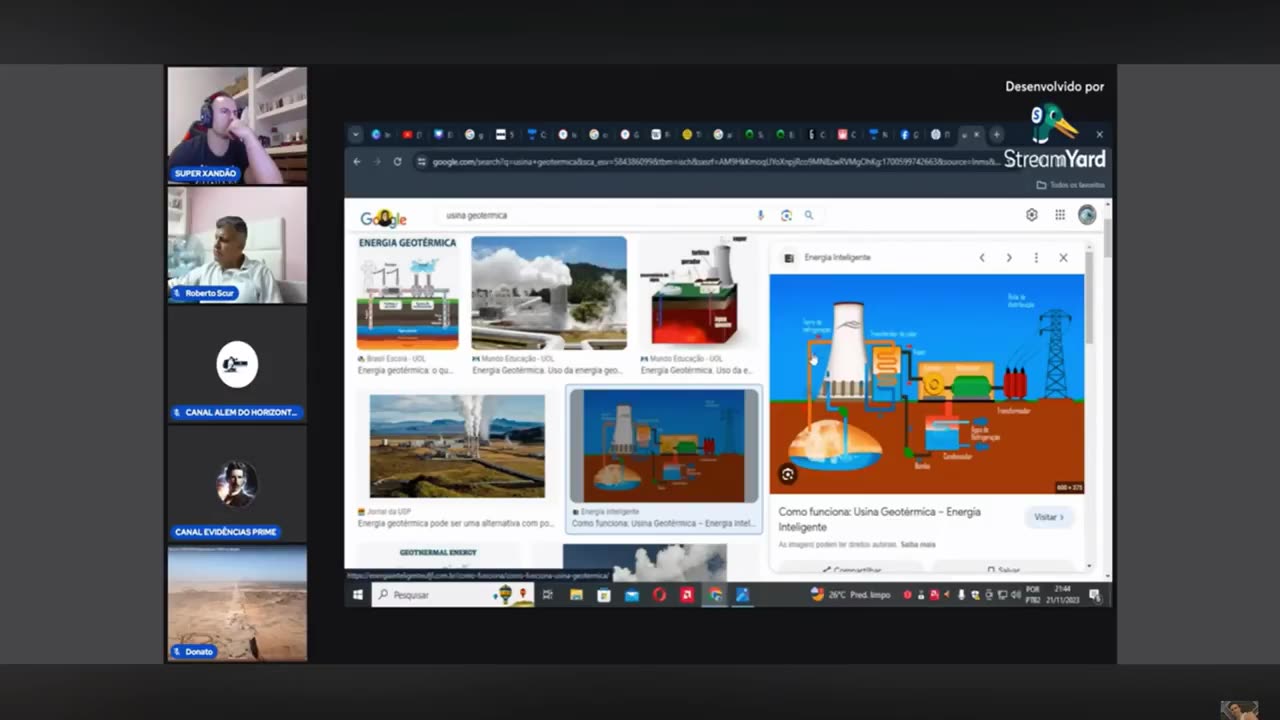This screenshot has height=720, width=1280.
Task: Open the ENERGIA GEOTÉRMICA diagram thumbnail
Action: click(408, 293)
